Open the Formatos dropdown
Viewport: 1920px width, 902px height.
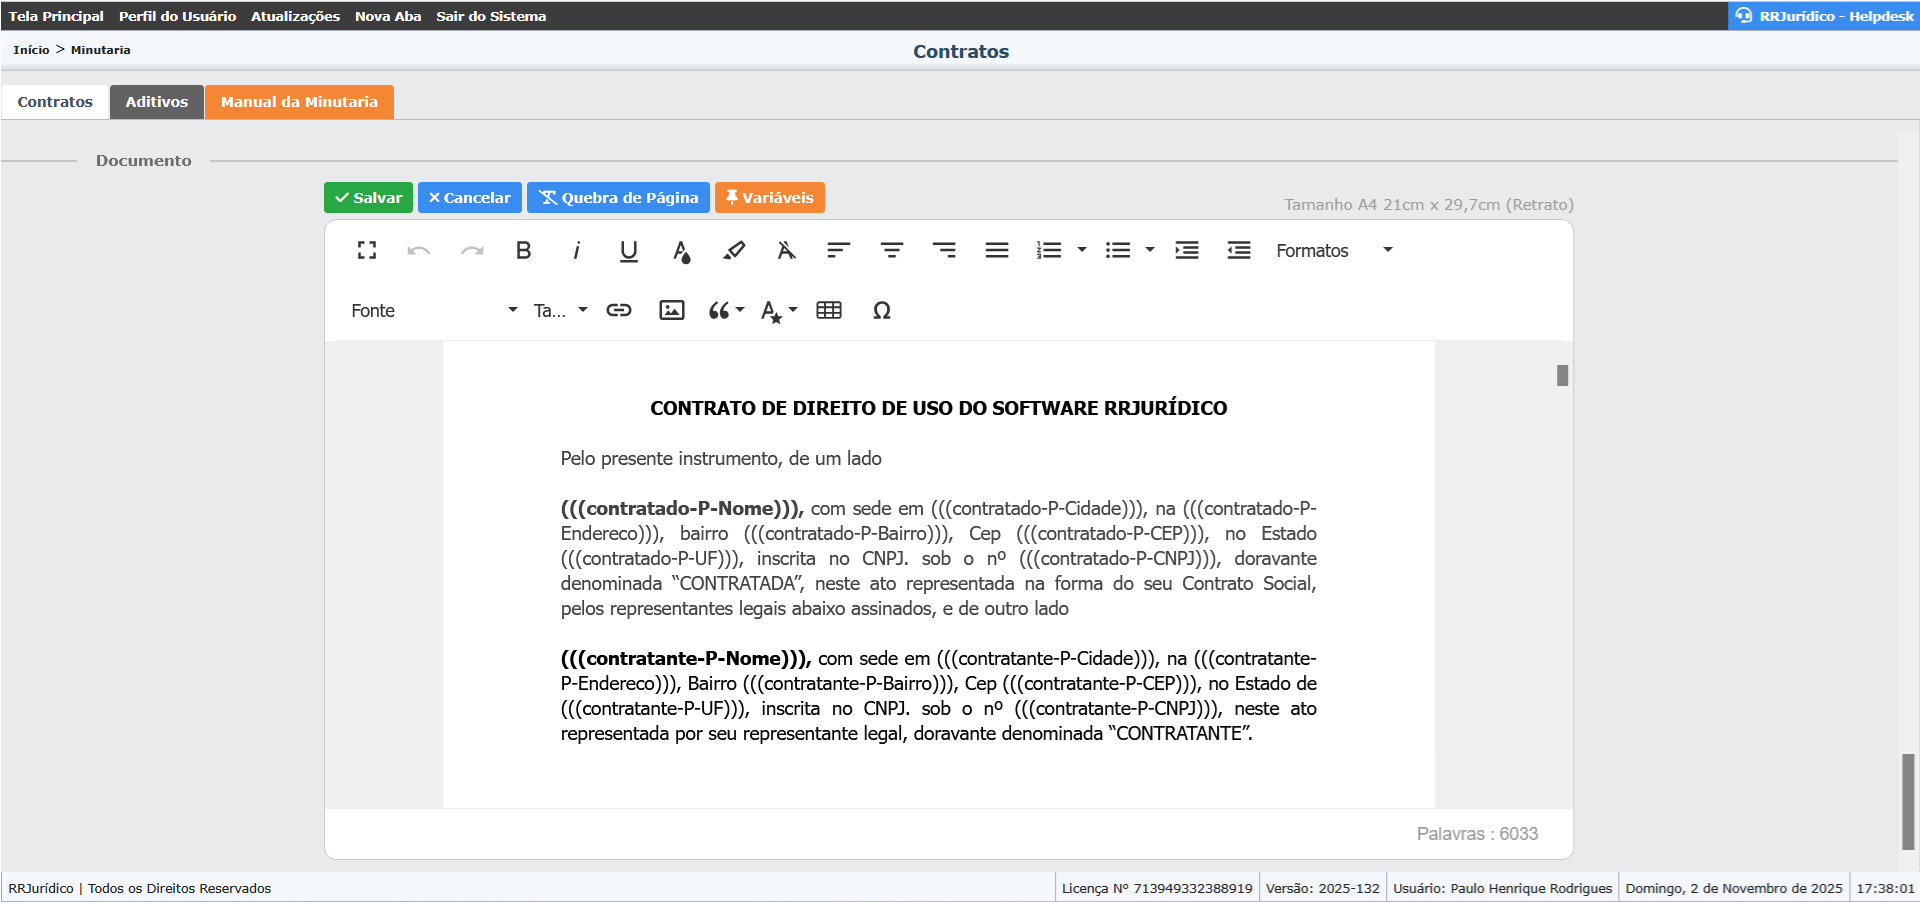pos(1333,251)
